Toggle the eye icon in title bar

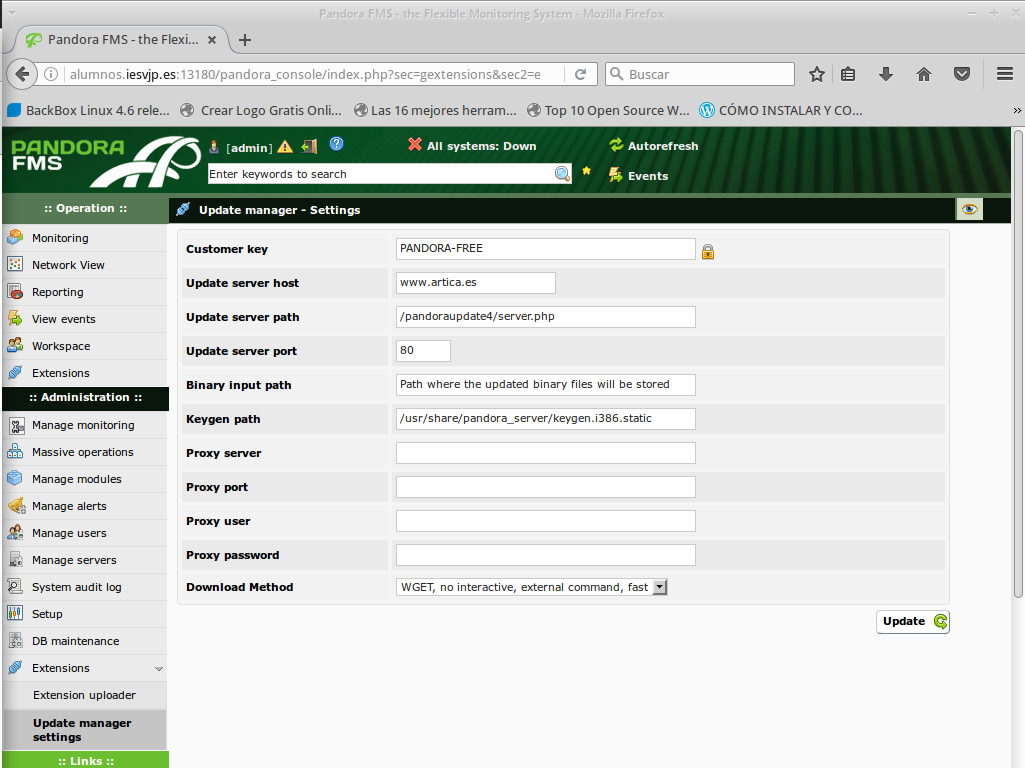(x=969, y=208)
